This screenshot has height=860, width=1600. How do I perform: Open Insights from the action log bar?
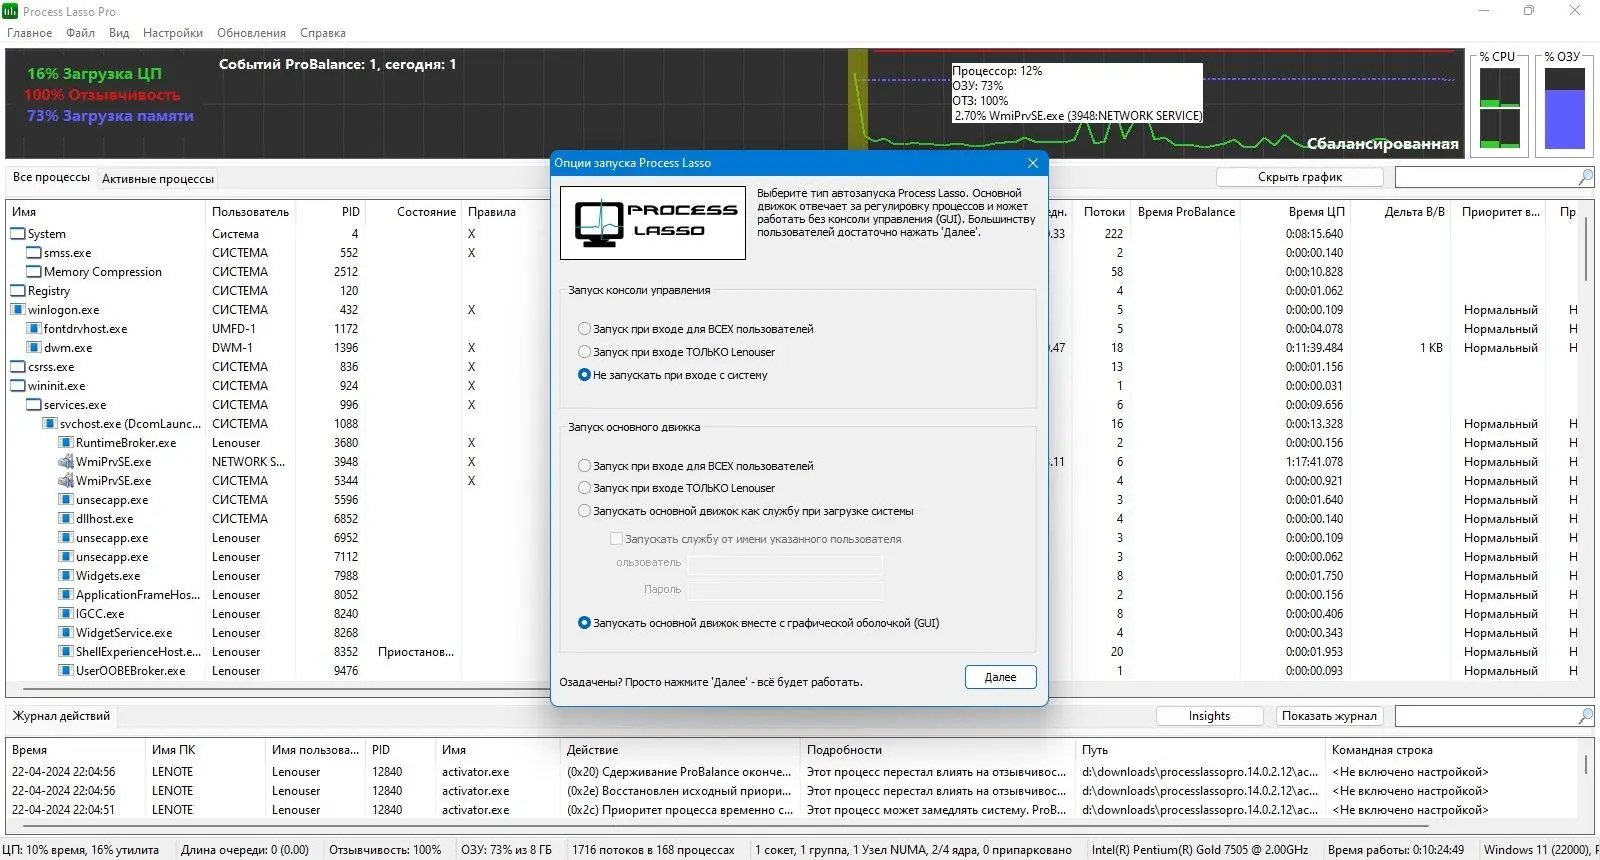pyautogui.click(x=1209, y=716)
